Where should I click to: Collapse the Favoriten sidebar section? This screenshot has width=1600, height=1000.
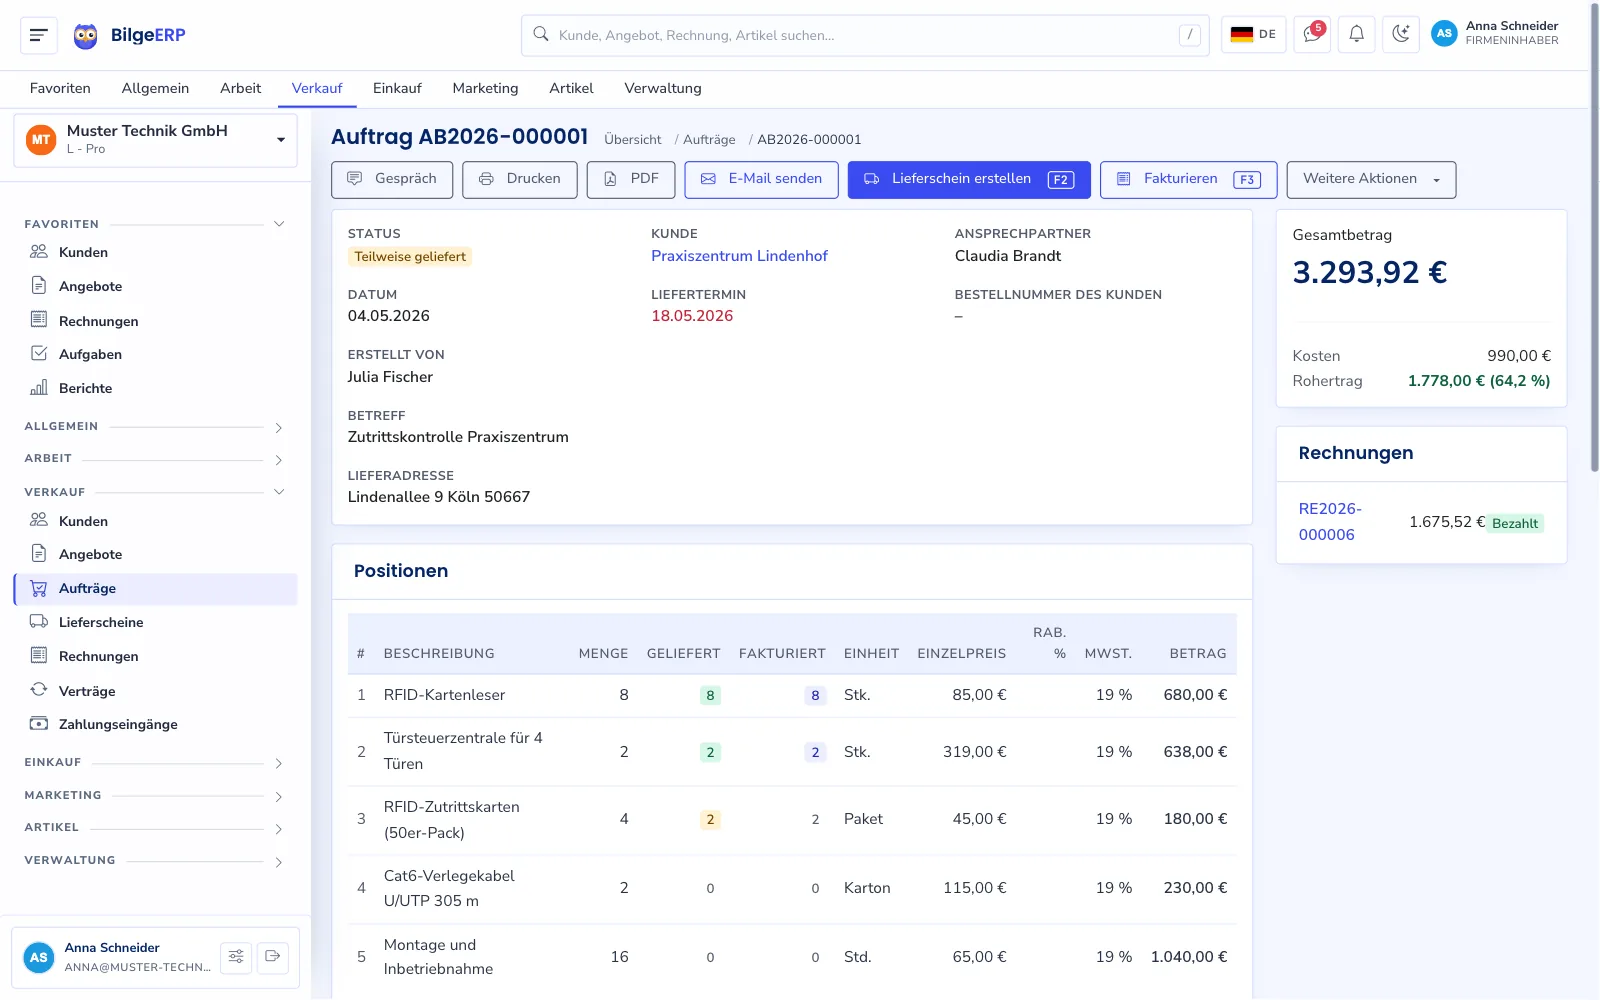(279, 224)
